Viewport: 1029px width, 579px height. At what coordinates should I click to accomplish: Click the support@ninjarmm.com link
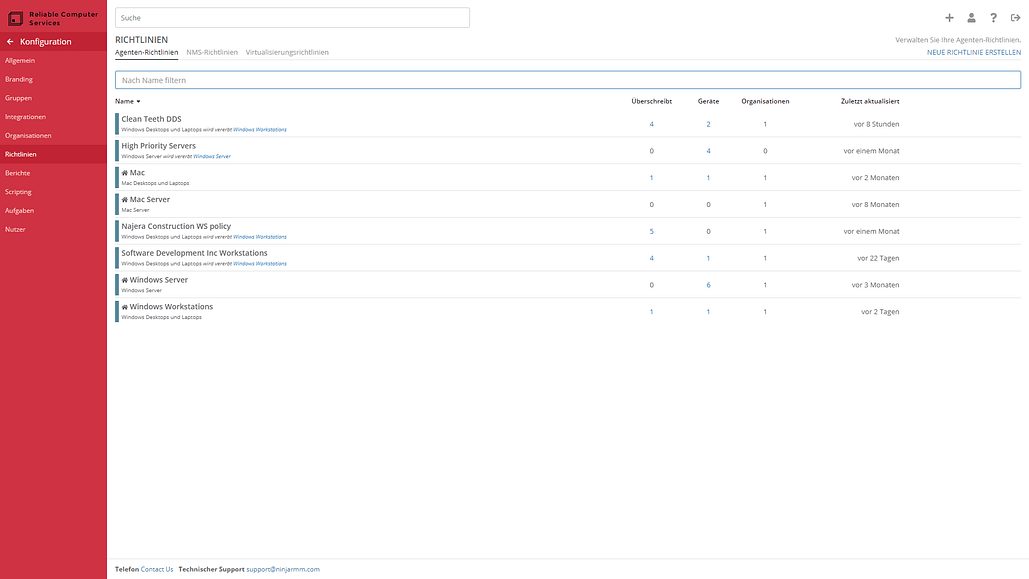tap(283, 569)
